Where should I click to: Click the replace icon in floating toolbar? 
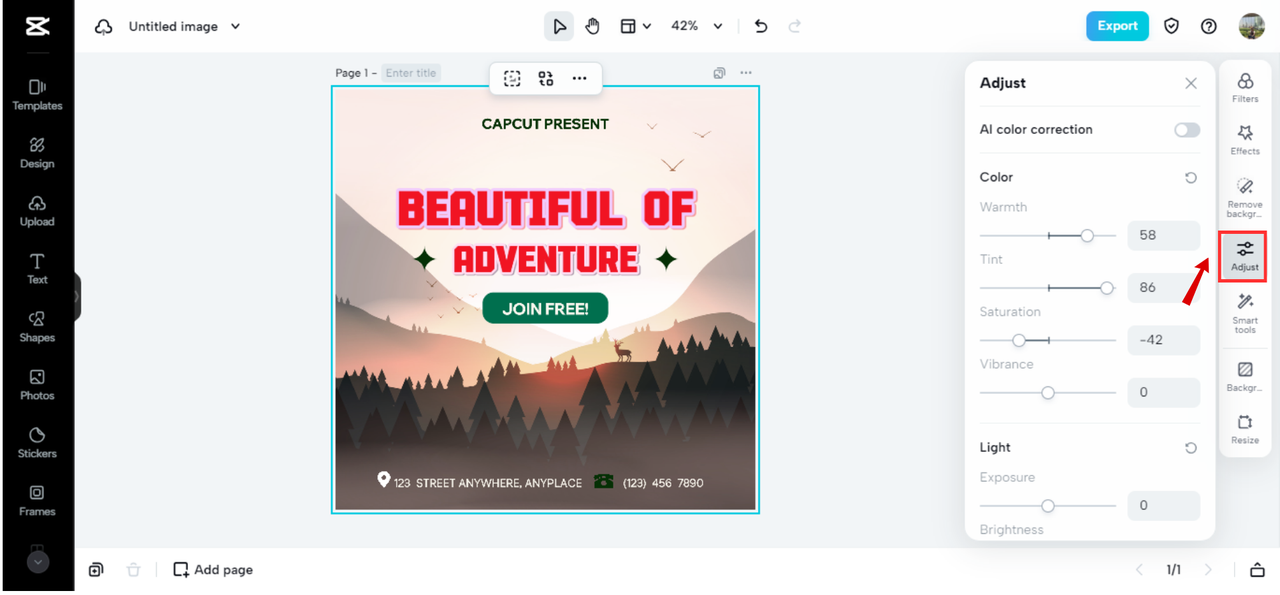pos(546,78)
